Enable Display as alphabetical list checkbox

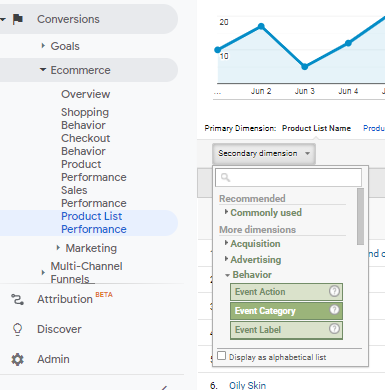221,356
